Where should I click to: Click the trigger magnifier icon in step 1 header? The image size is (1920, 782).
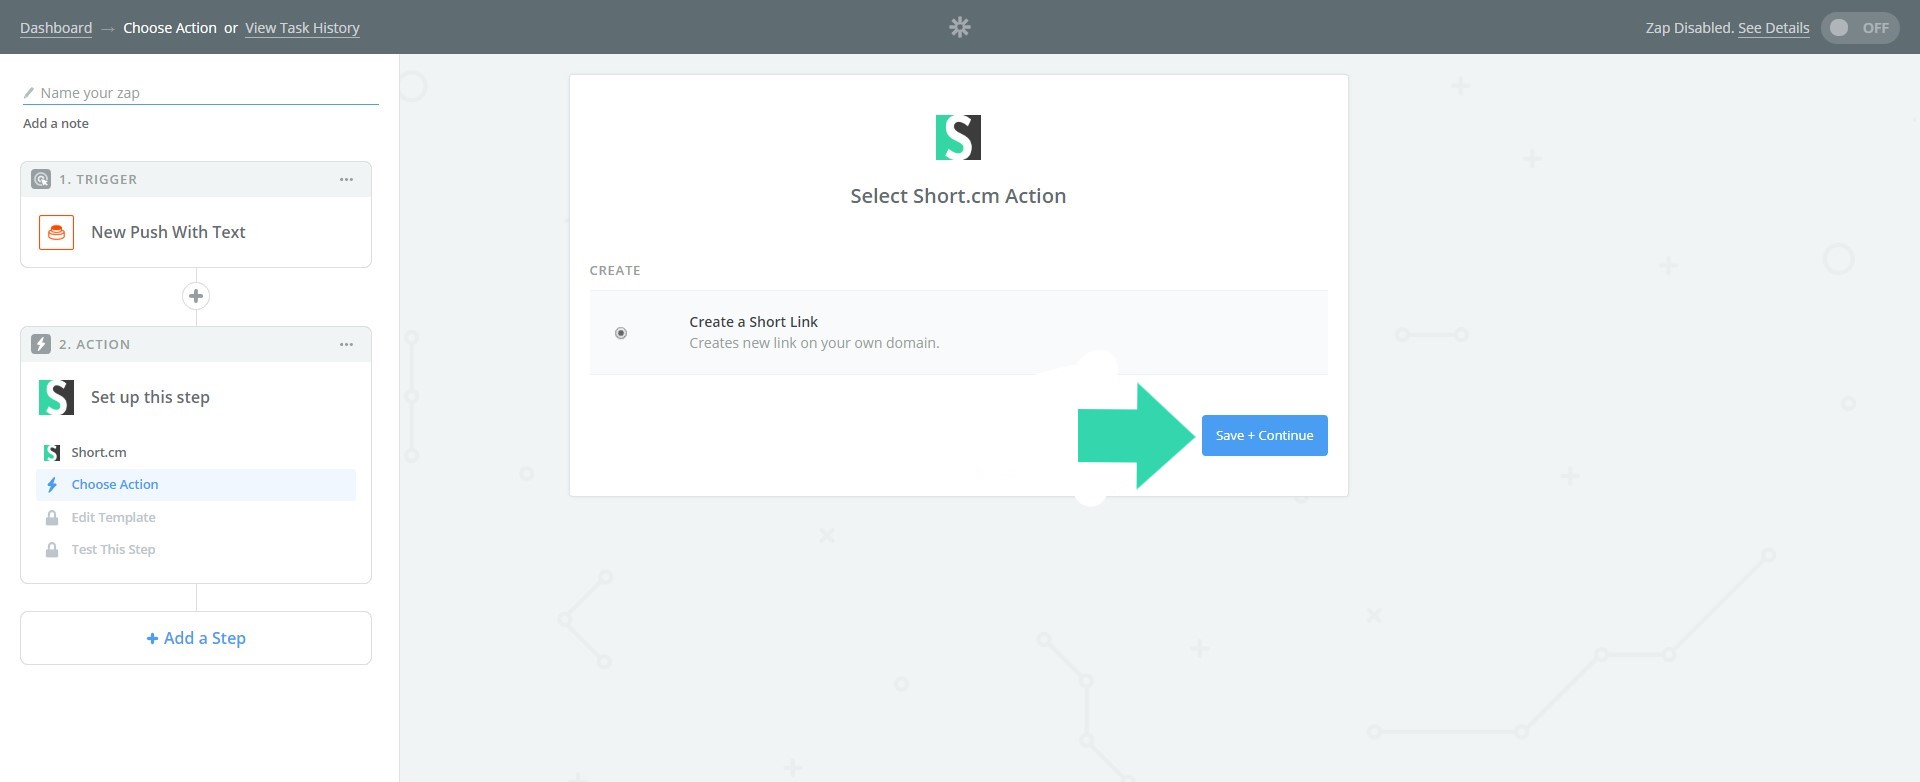41,179
